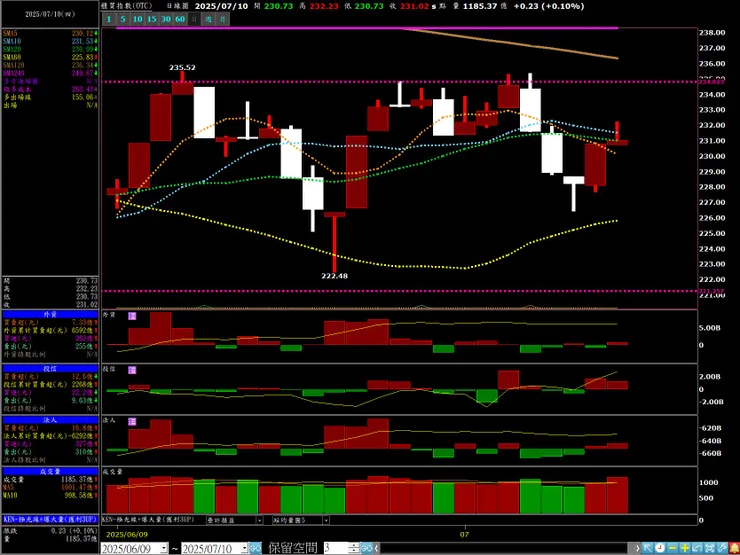Click the GO button beside 保留空間 field

[367, 548]
